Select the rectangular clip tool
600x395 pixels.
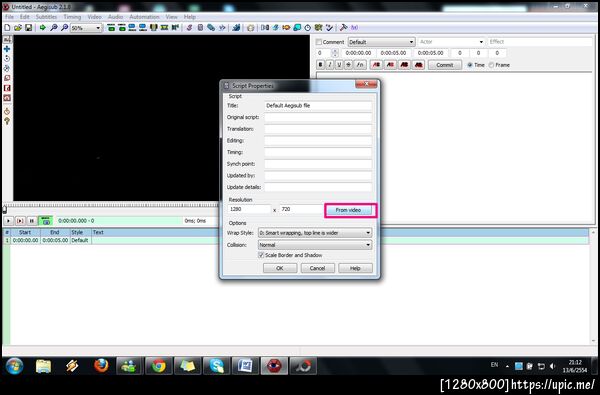coord(7,88)
